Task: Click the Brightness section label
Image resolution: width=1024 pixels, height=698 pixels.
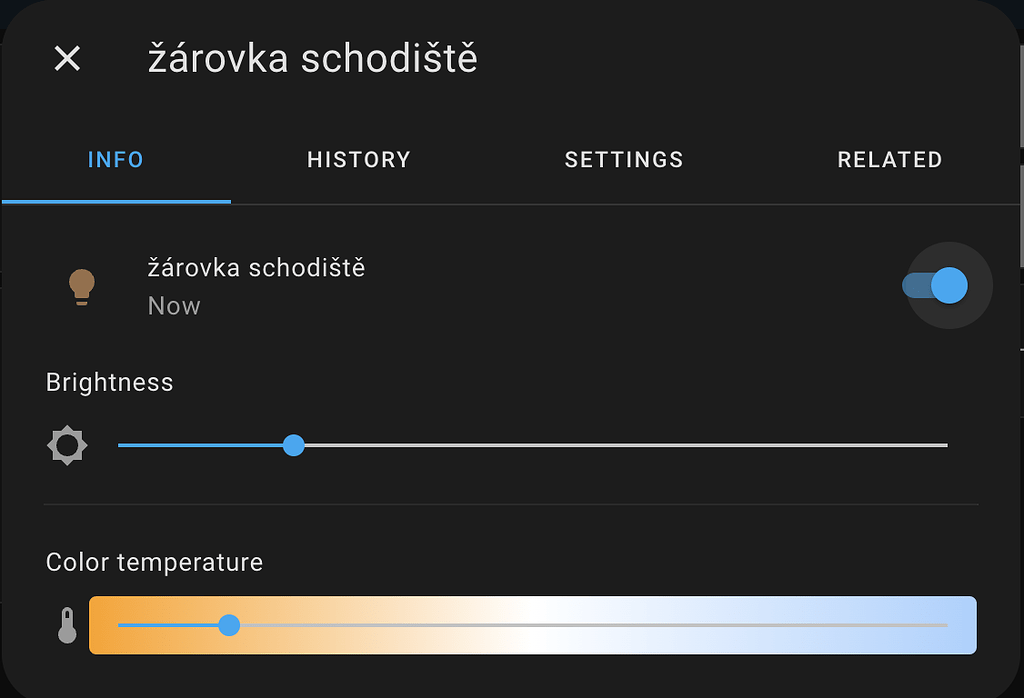Action: [109, 382]
